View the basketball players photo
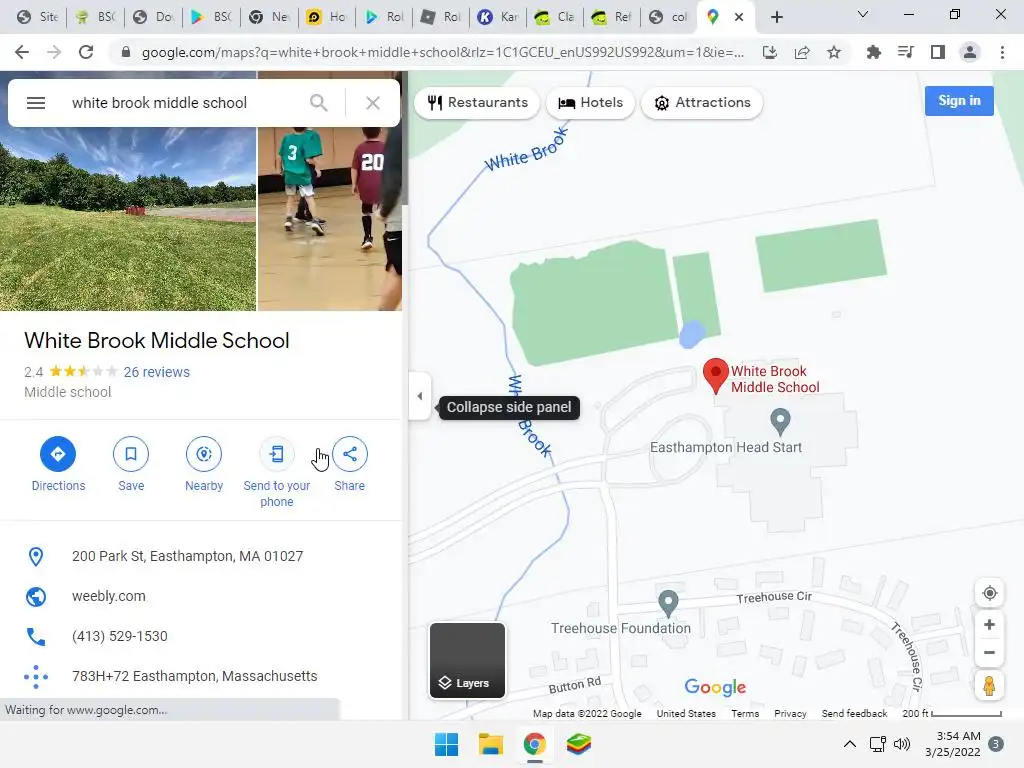The image size is (1024, 768). point(330,219)
